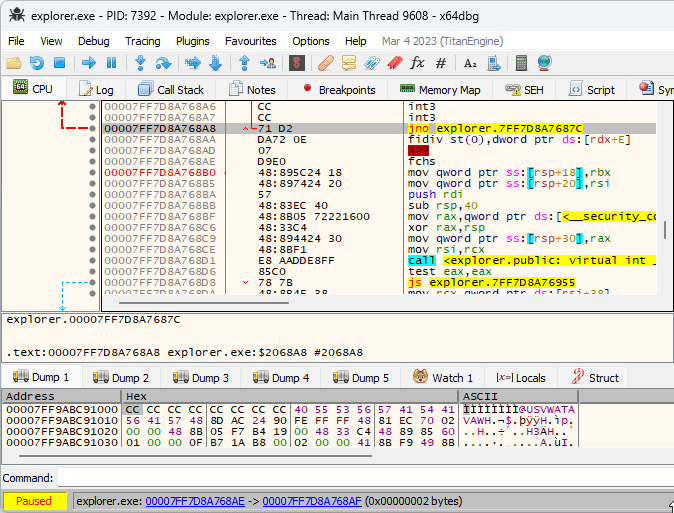Open the Functions fx icon
The height and width of the screenshot is (513, 674).
coord(417,63)
